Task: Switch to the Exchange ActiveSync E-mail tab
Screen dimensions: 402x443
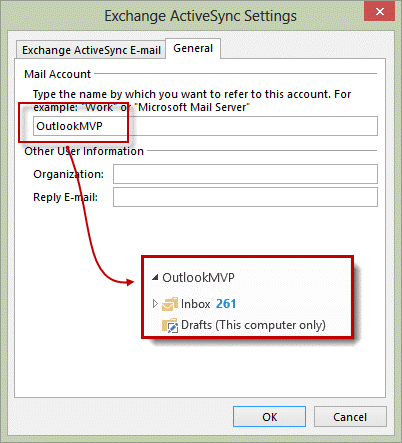Action: (x=91, y=50)
